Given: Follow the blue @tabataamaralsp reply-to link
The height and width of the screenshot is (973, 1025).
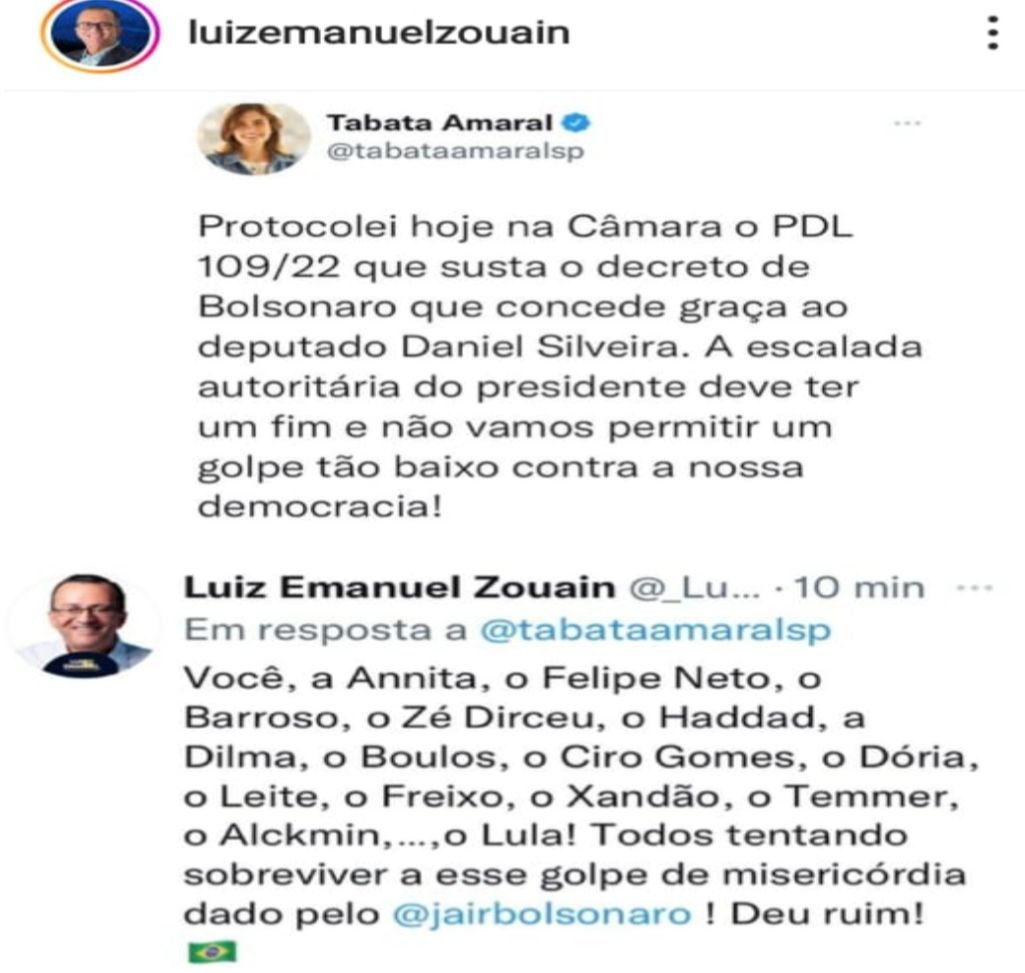Looking at the screenshot, I should (655, 630).
